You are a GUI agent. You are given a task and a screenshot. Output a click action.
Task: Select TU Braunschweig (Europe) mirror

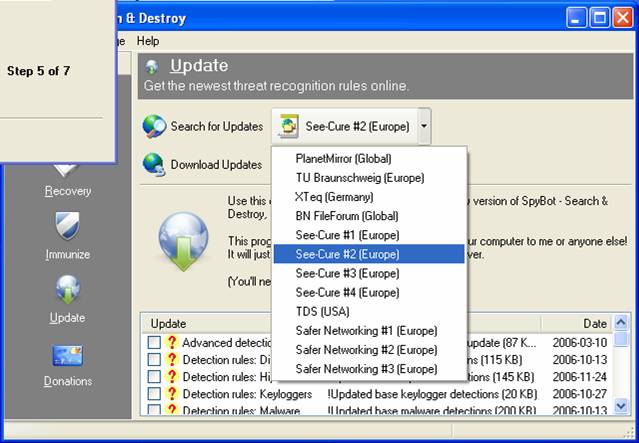pyautogui.click(x=369, y=178)
